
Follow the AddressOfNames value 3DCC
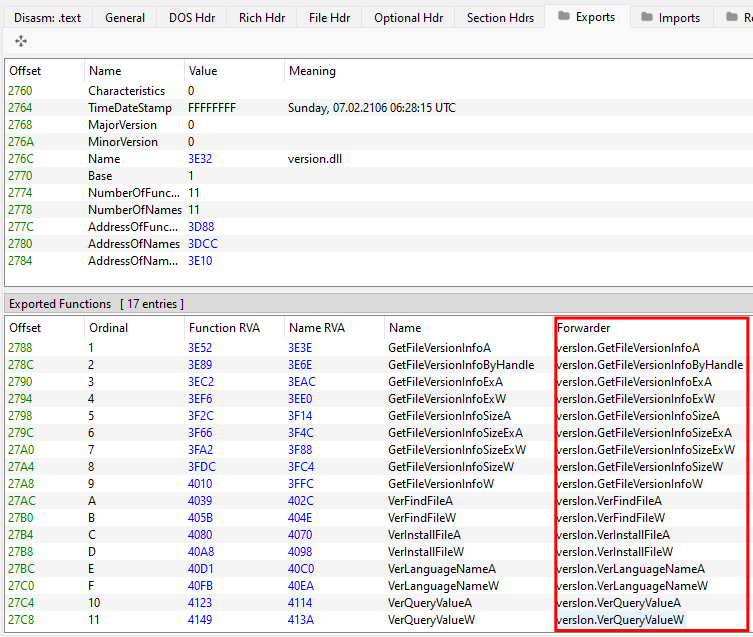(200, 244)
